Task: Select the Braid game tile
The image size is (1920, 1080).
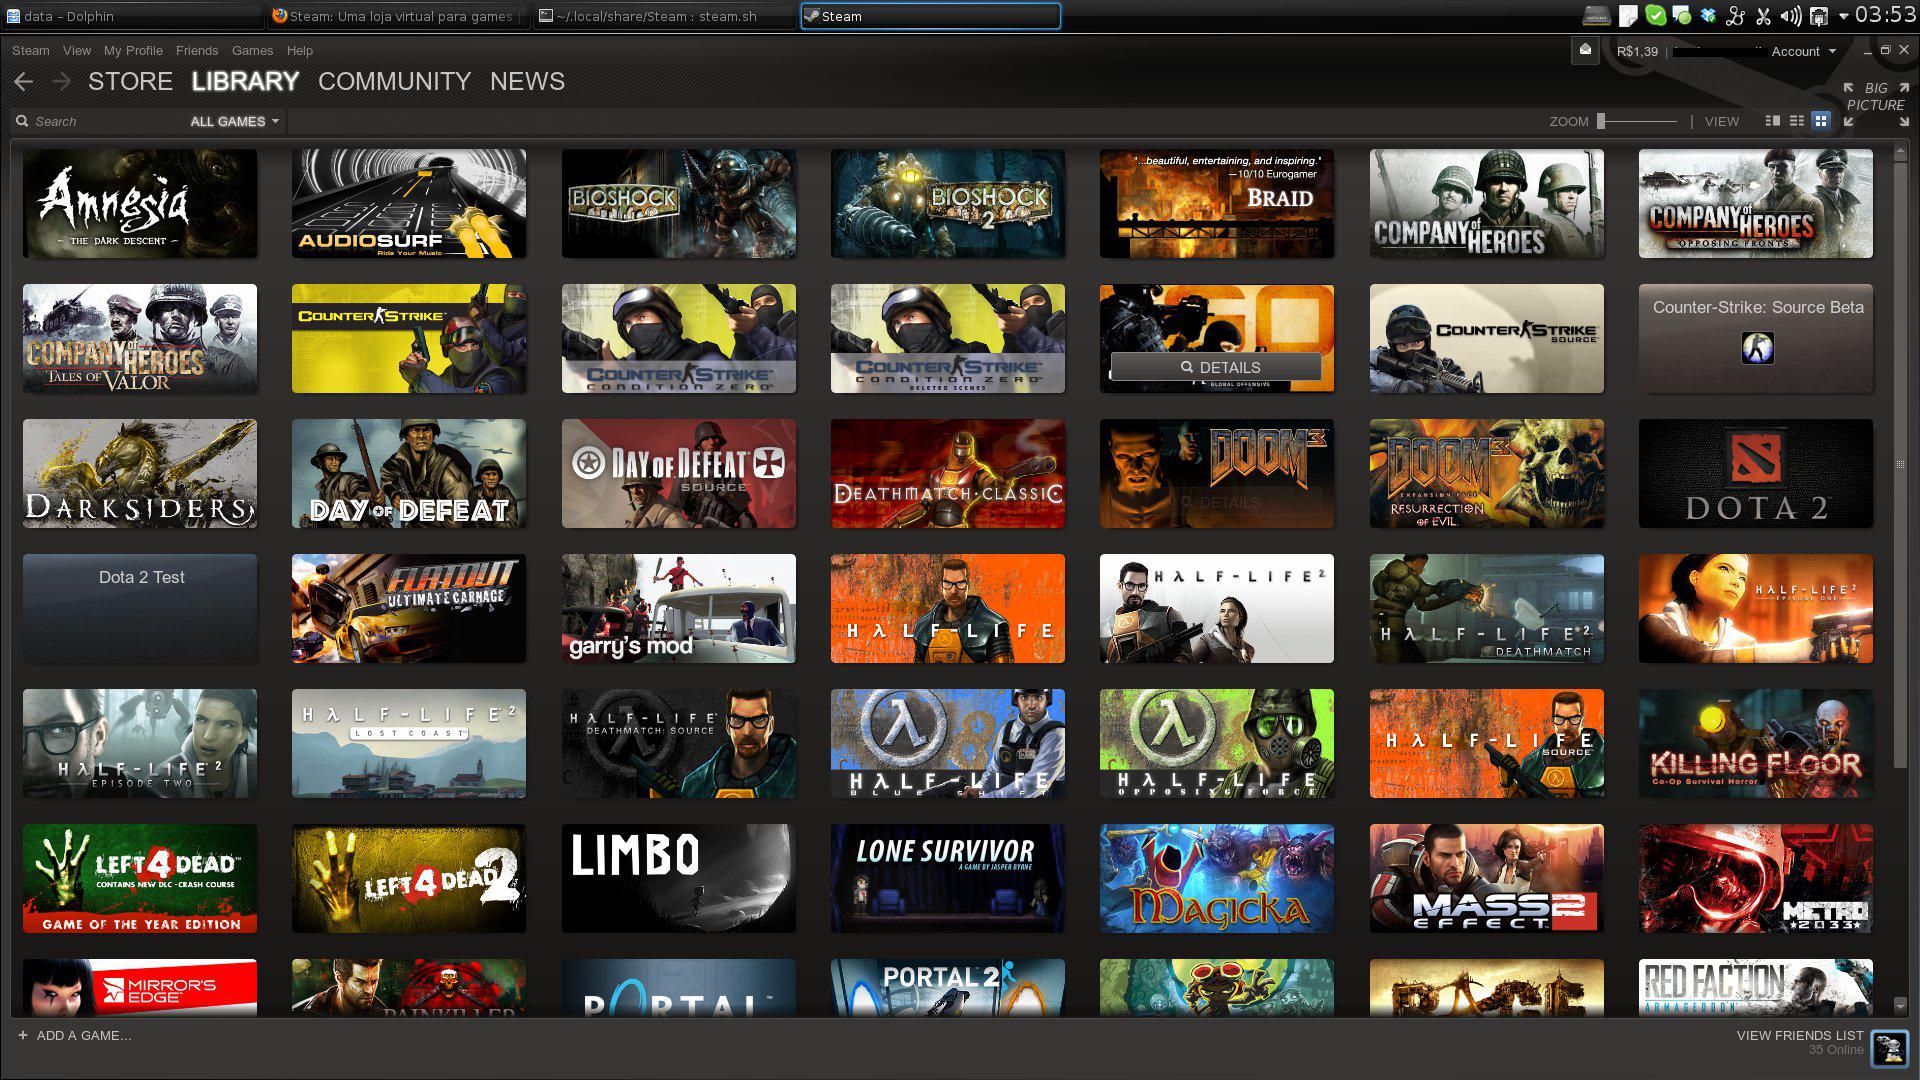Action: coord(1217,204)
